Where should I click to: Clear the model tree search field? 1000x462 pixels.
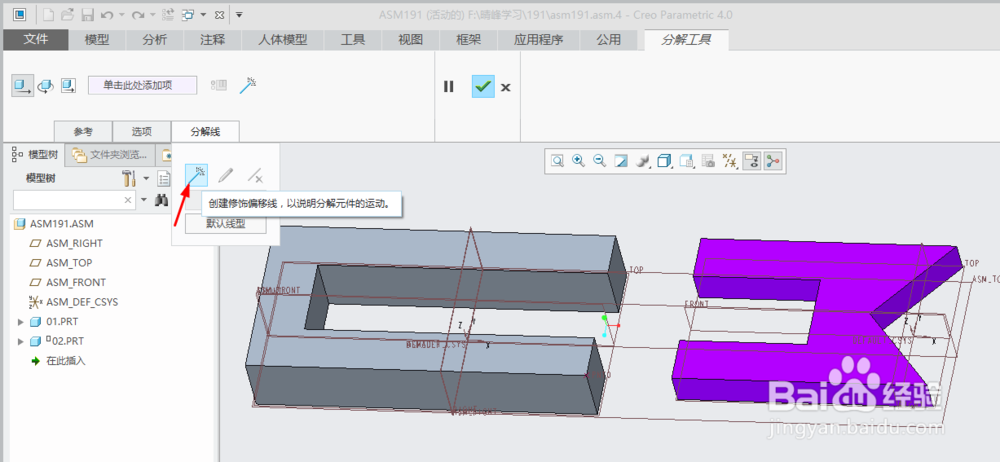point(128,200)
